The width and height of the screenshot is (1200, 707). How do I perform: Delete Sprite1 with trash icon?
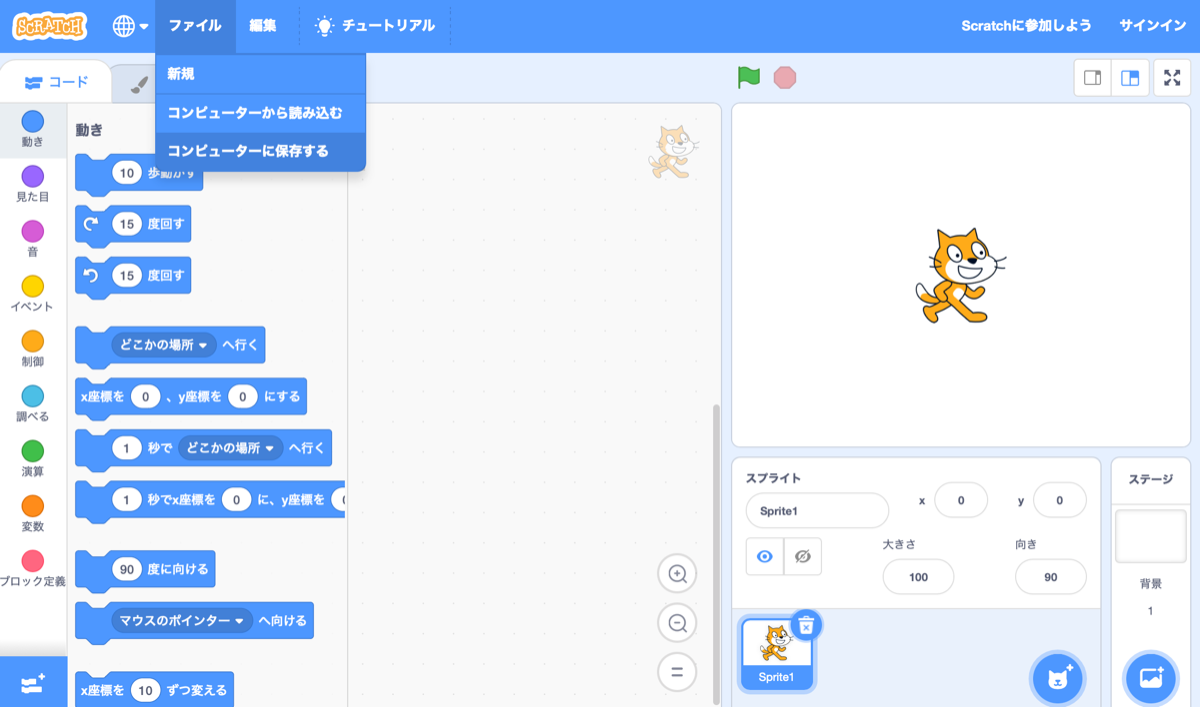coord(807,625)
